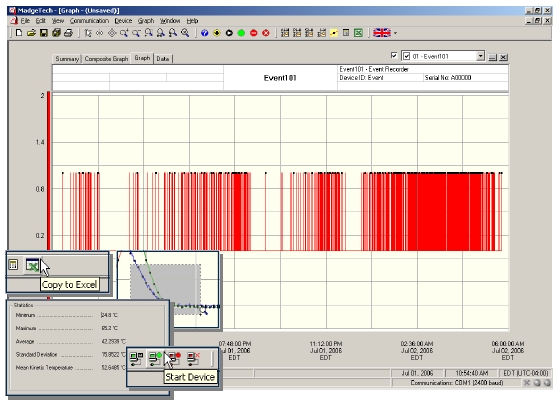The height and width of the screenshot is (403, 559).
Task: Click the New document toolbar icon
Action: tap(19, 33)
